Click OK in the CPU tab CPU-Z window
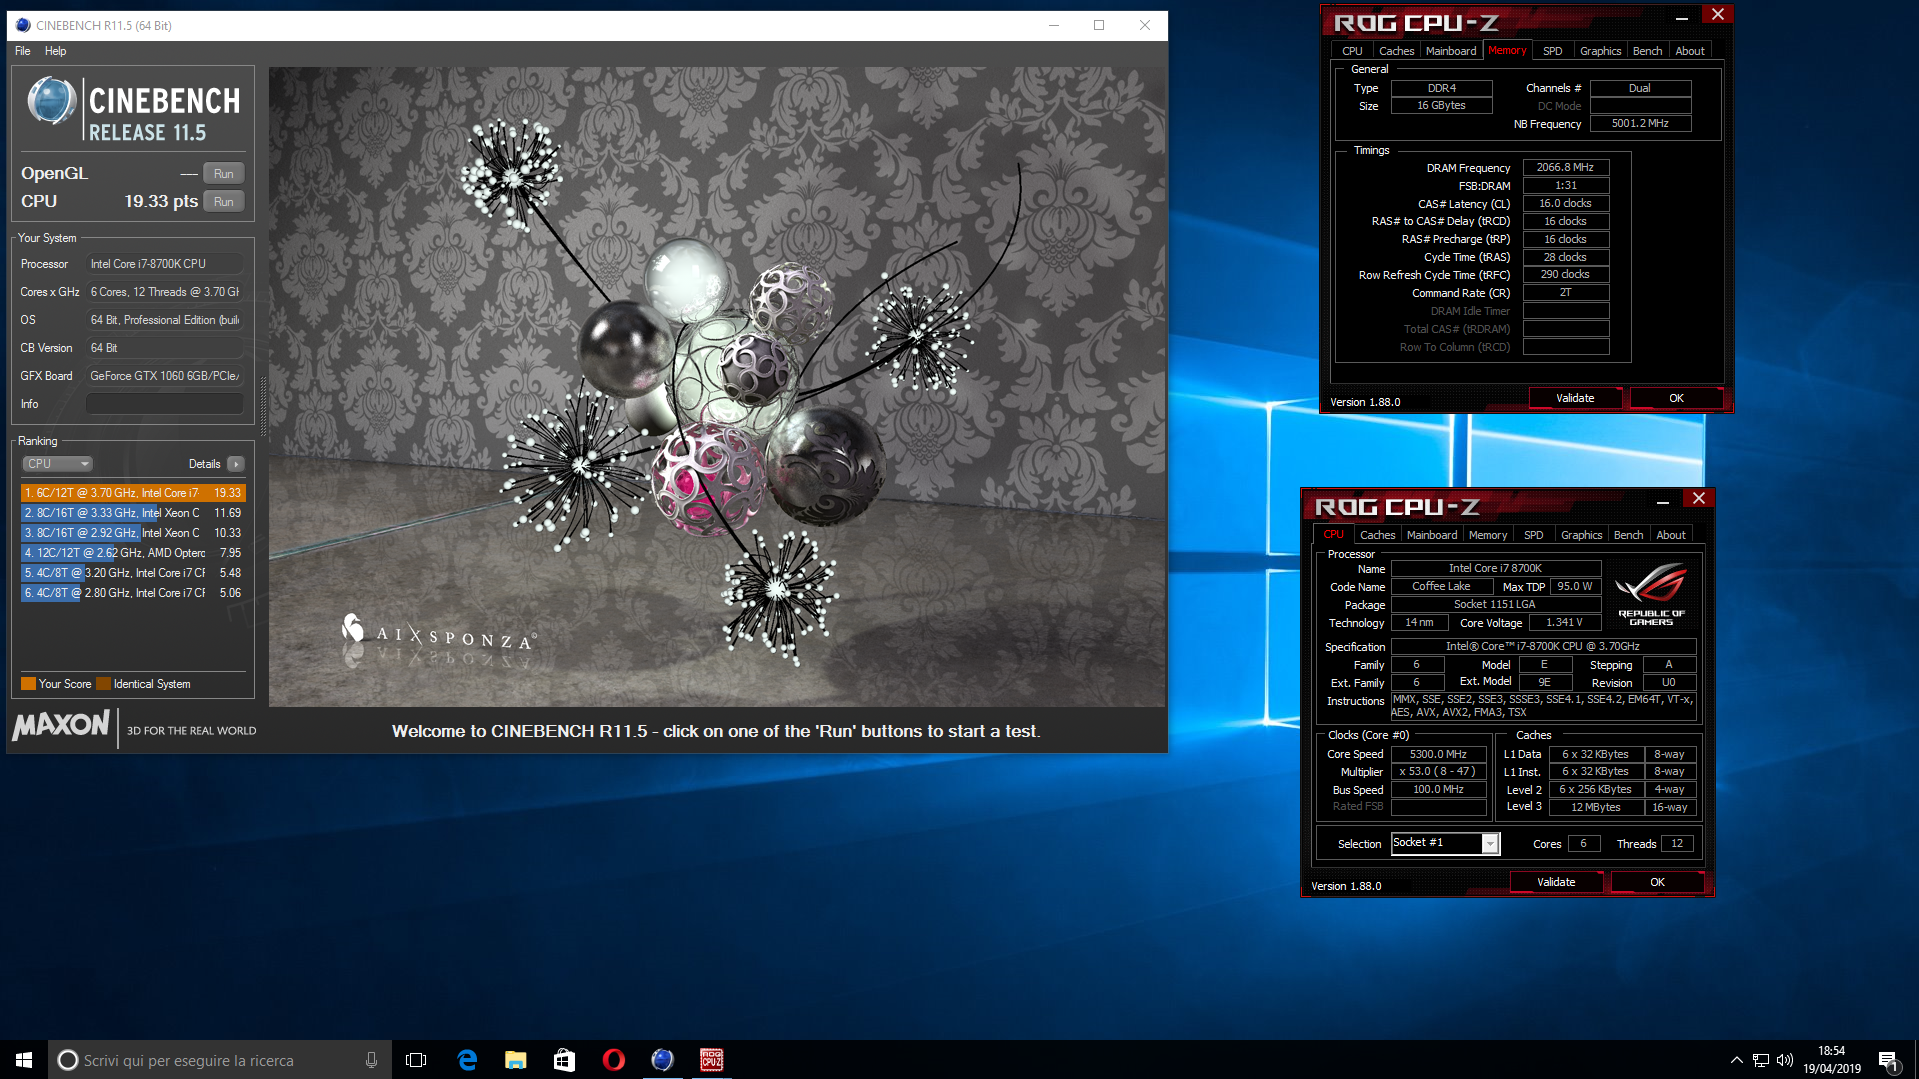This screenshot has height=1079, width=1919. (1657, 882)
